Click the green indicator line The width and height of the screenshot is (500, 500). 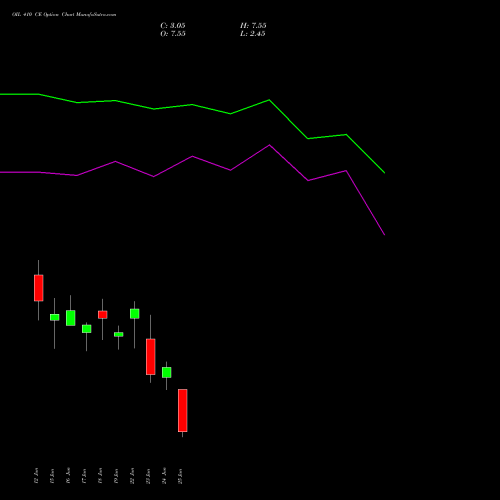click(192, 105)
